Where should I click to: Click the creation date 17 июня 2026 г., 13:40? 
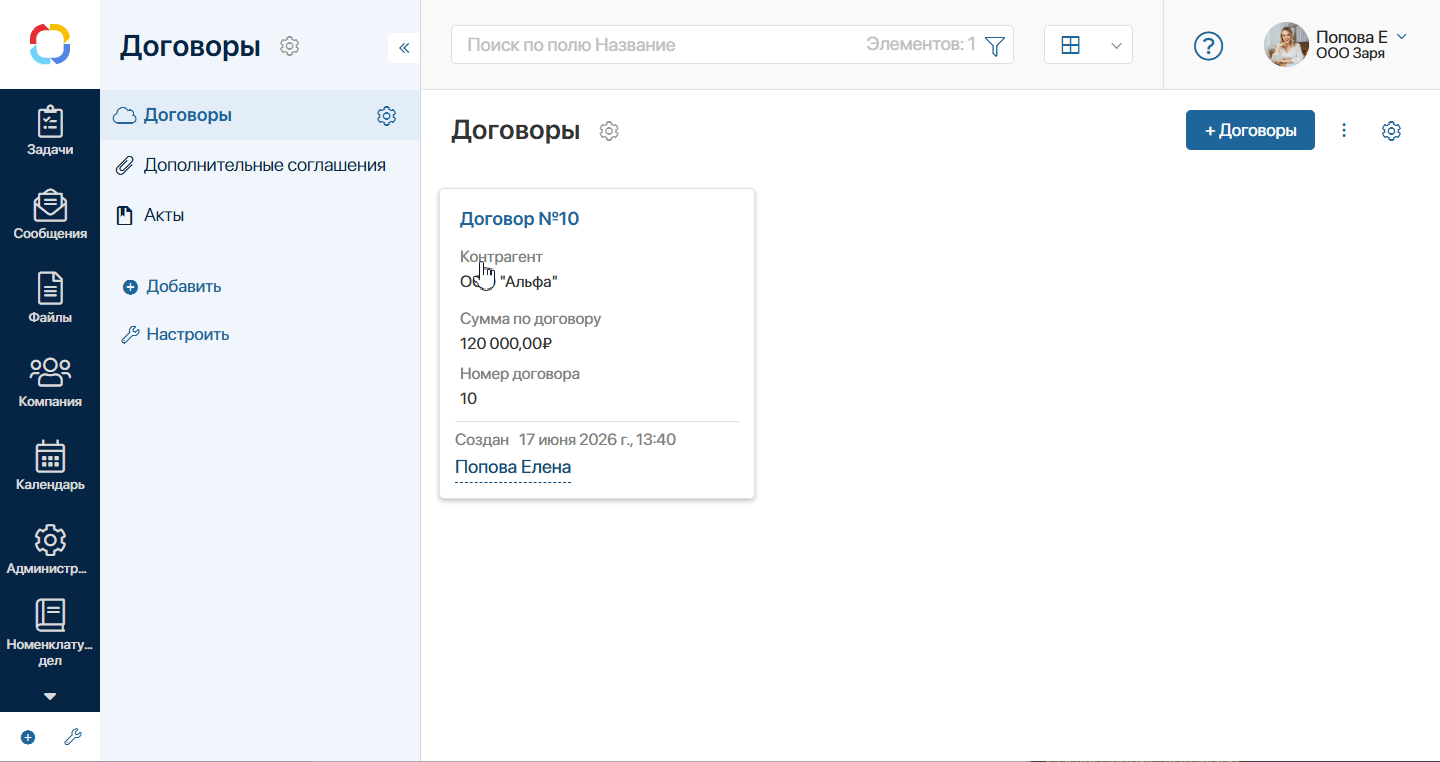[x=597, y=439]
